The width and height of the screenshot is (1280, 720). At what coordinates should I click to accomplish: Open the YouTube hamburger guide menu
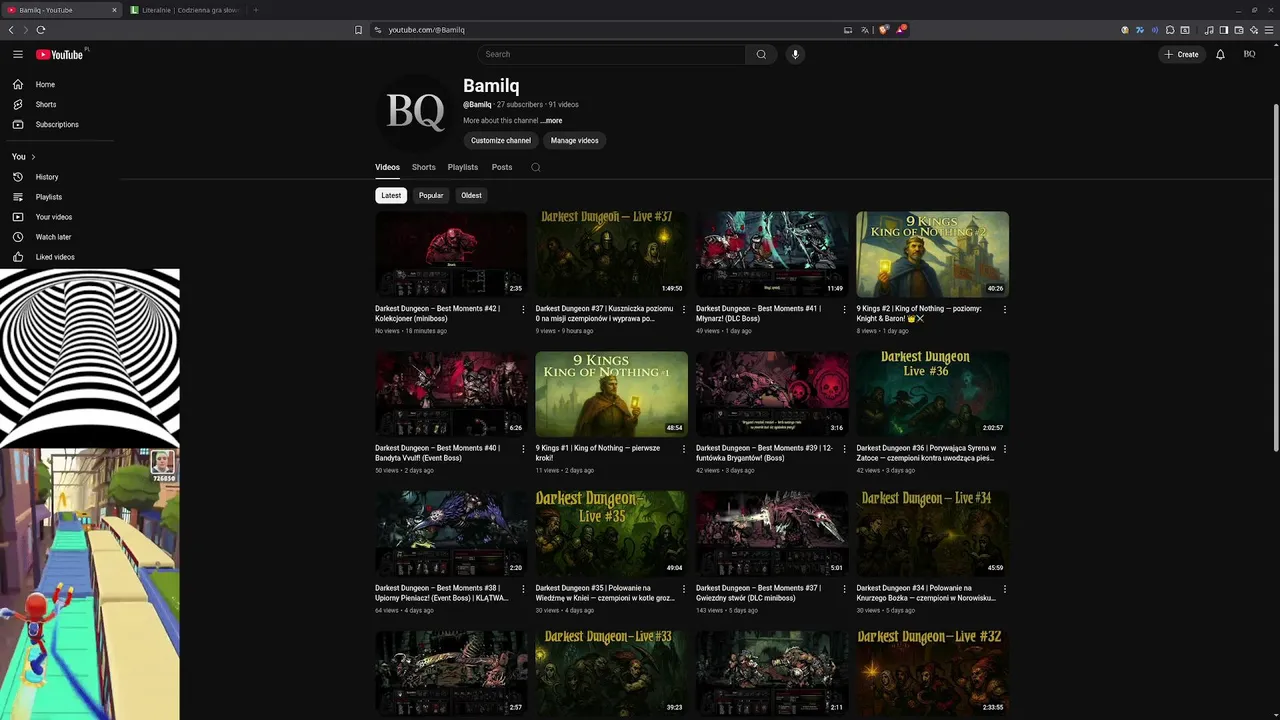coord(17,54)
